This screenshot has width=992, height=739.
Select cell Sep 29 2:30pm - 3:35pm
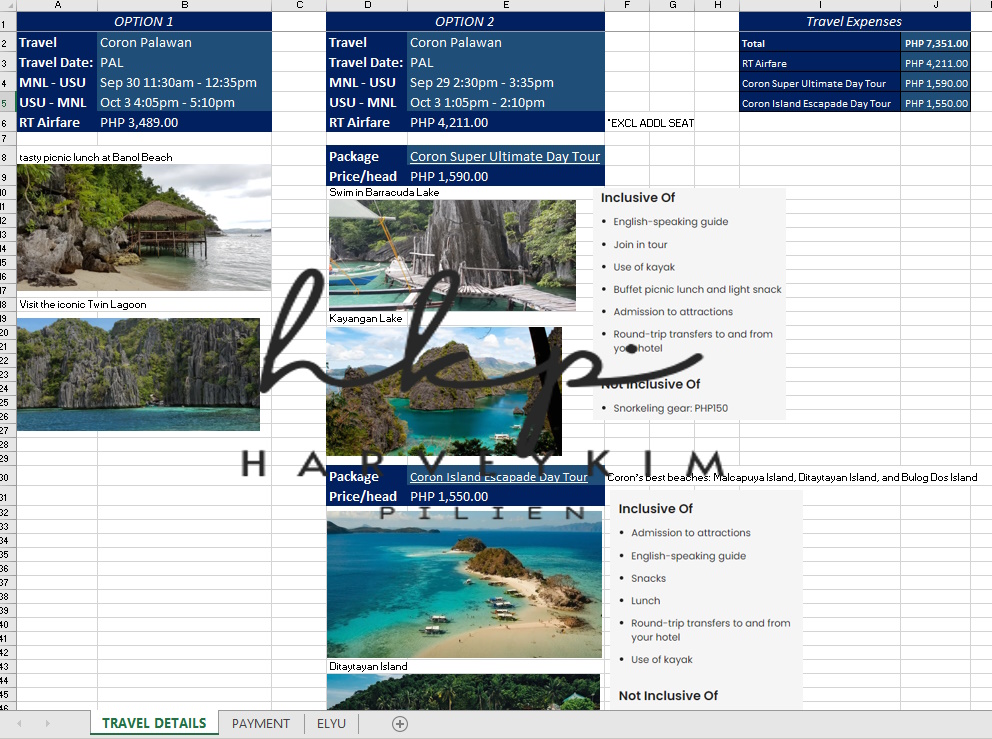[x=506, y=82]
